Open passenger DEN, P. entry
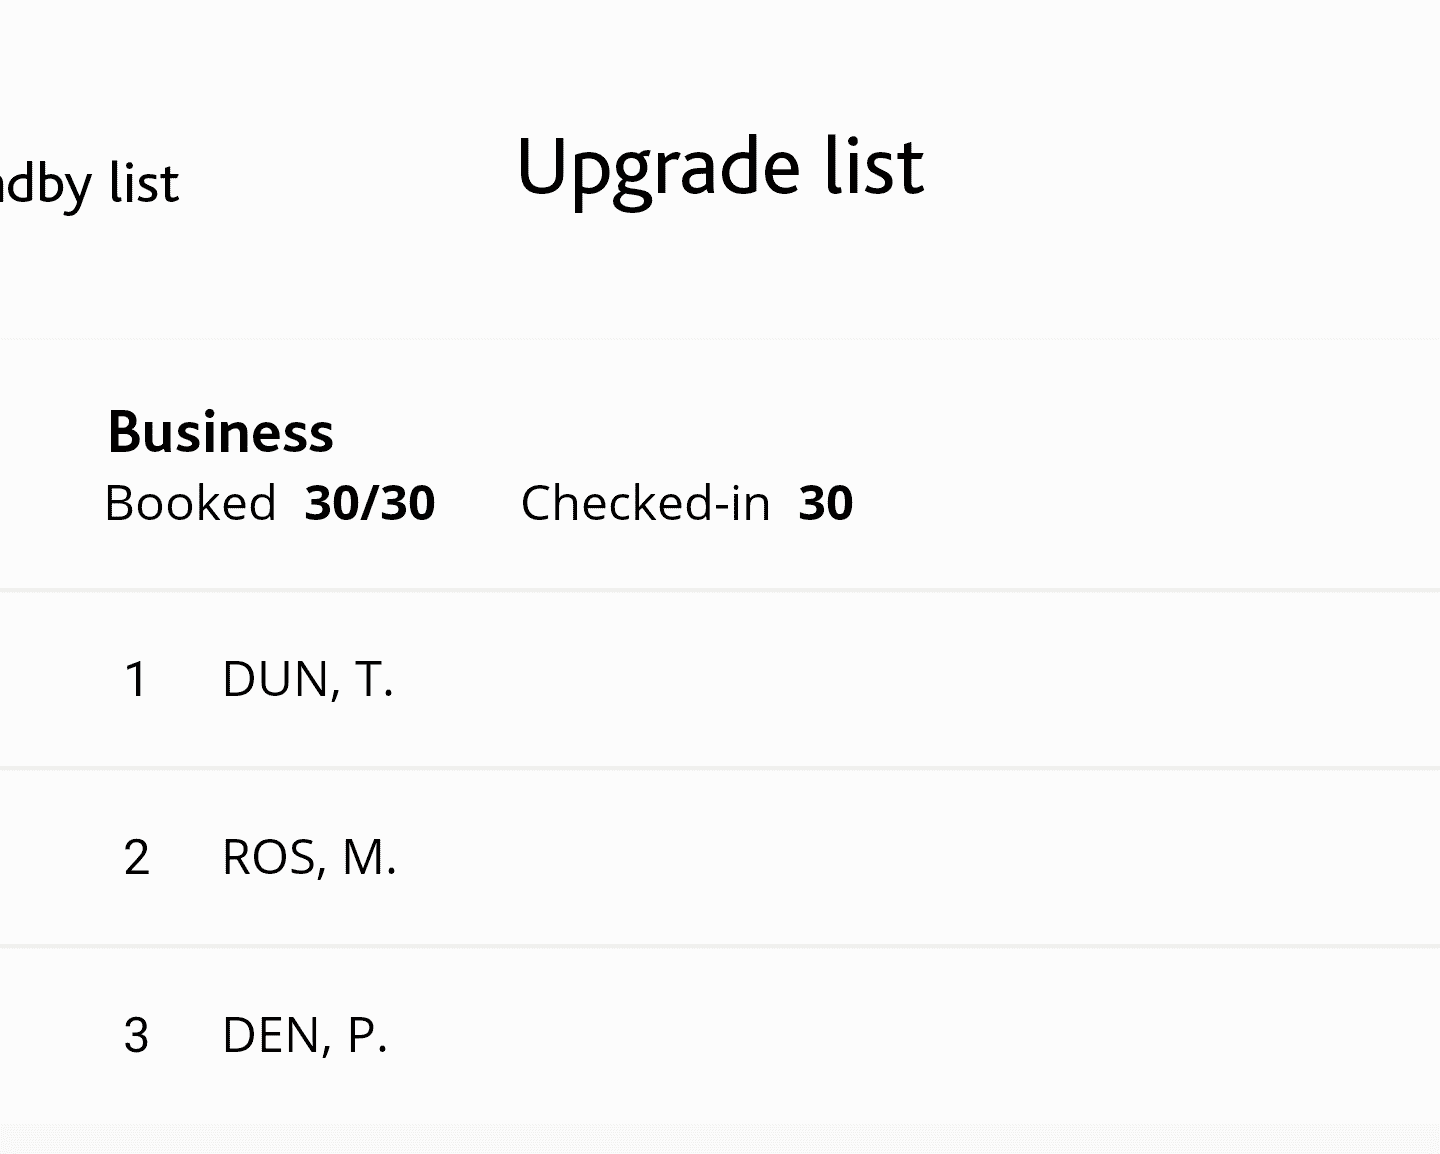The width and height of the screenshot is (1440, 1154). pos(304,1036)
